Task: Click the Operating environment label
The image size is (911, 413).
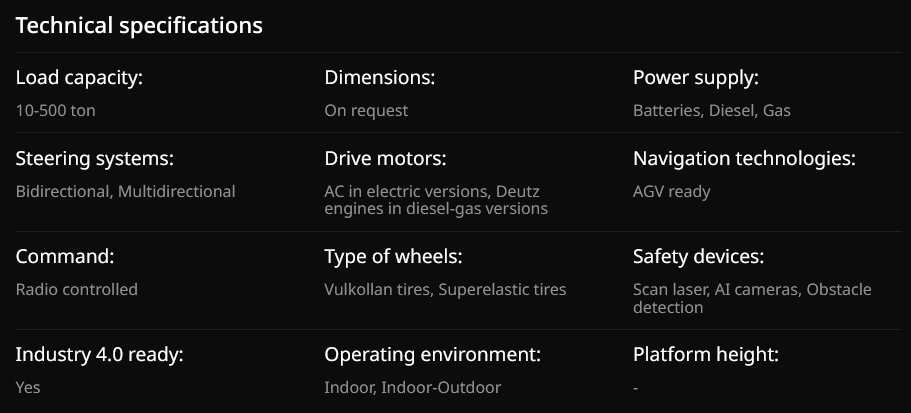Action: click(433, 355)
